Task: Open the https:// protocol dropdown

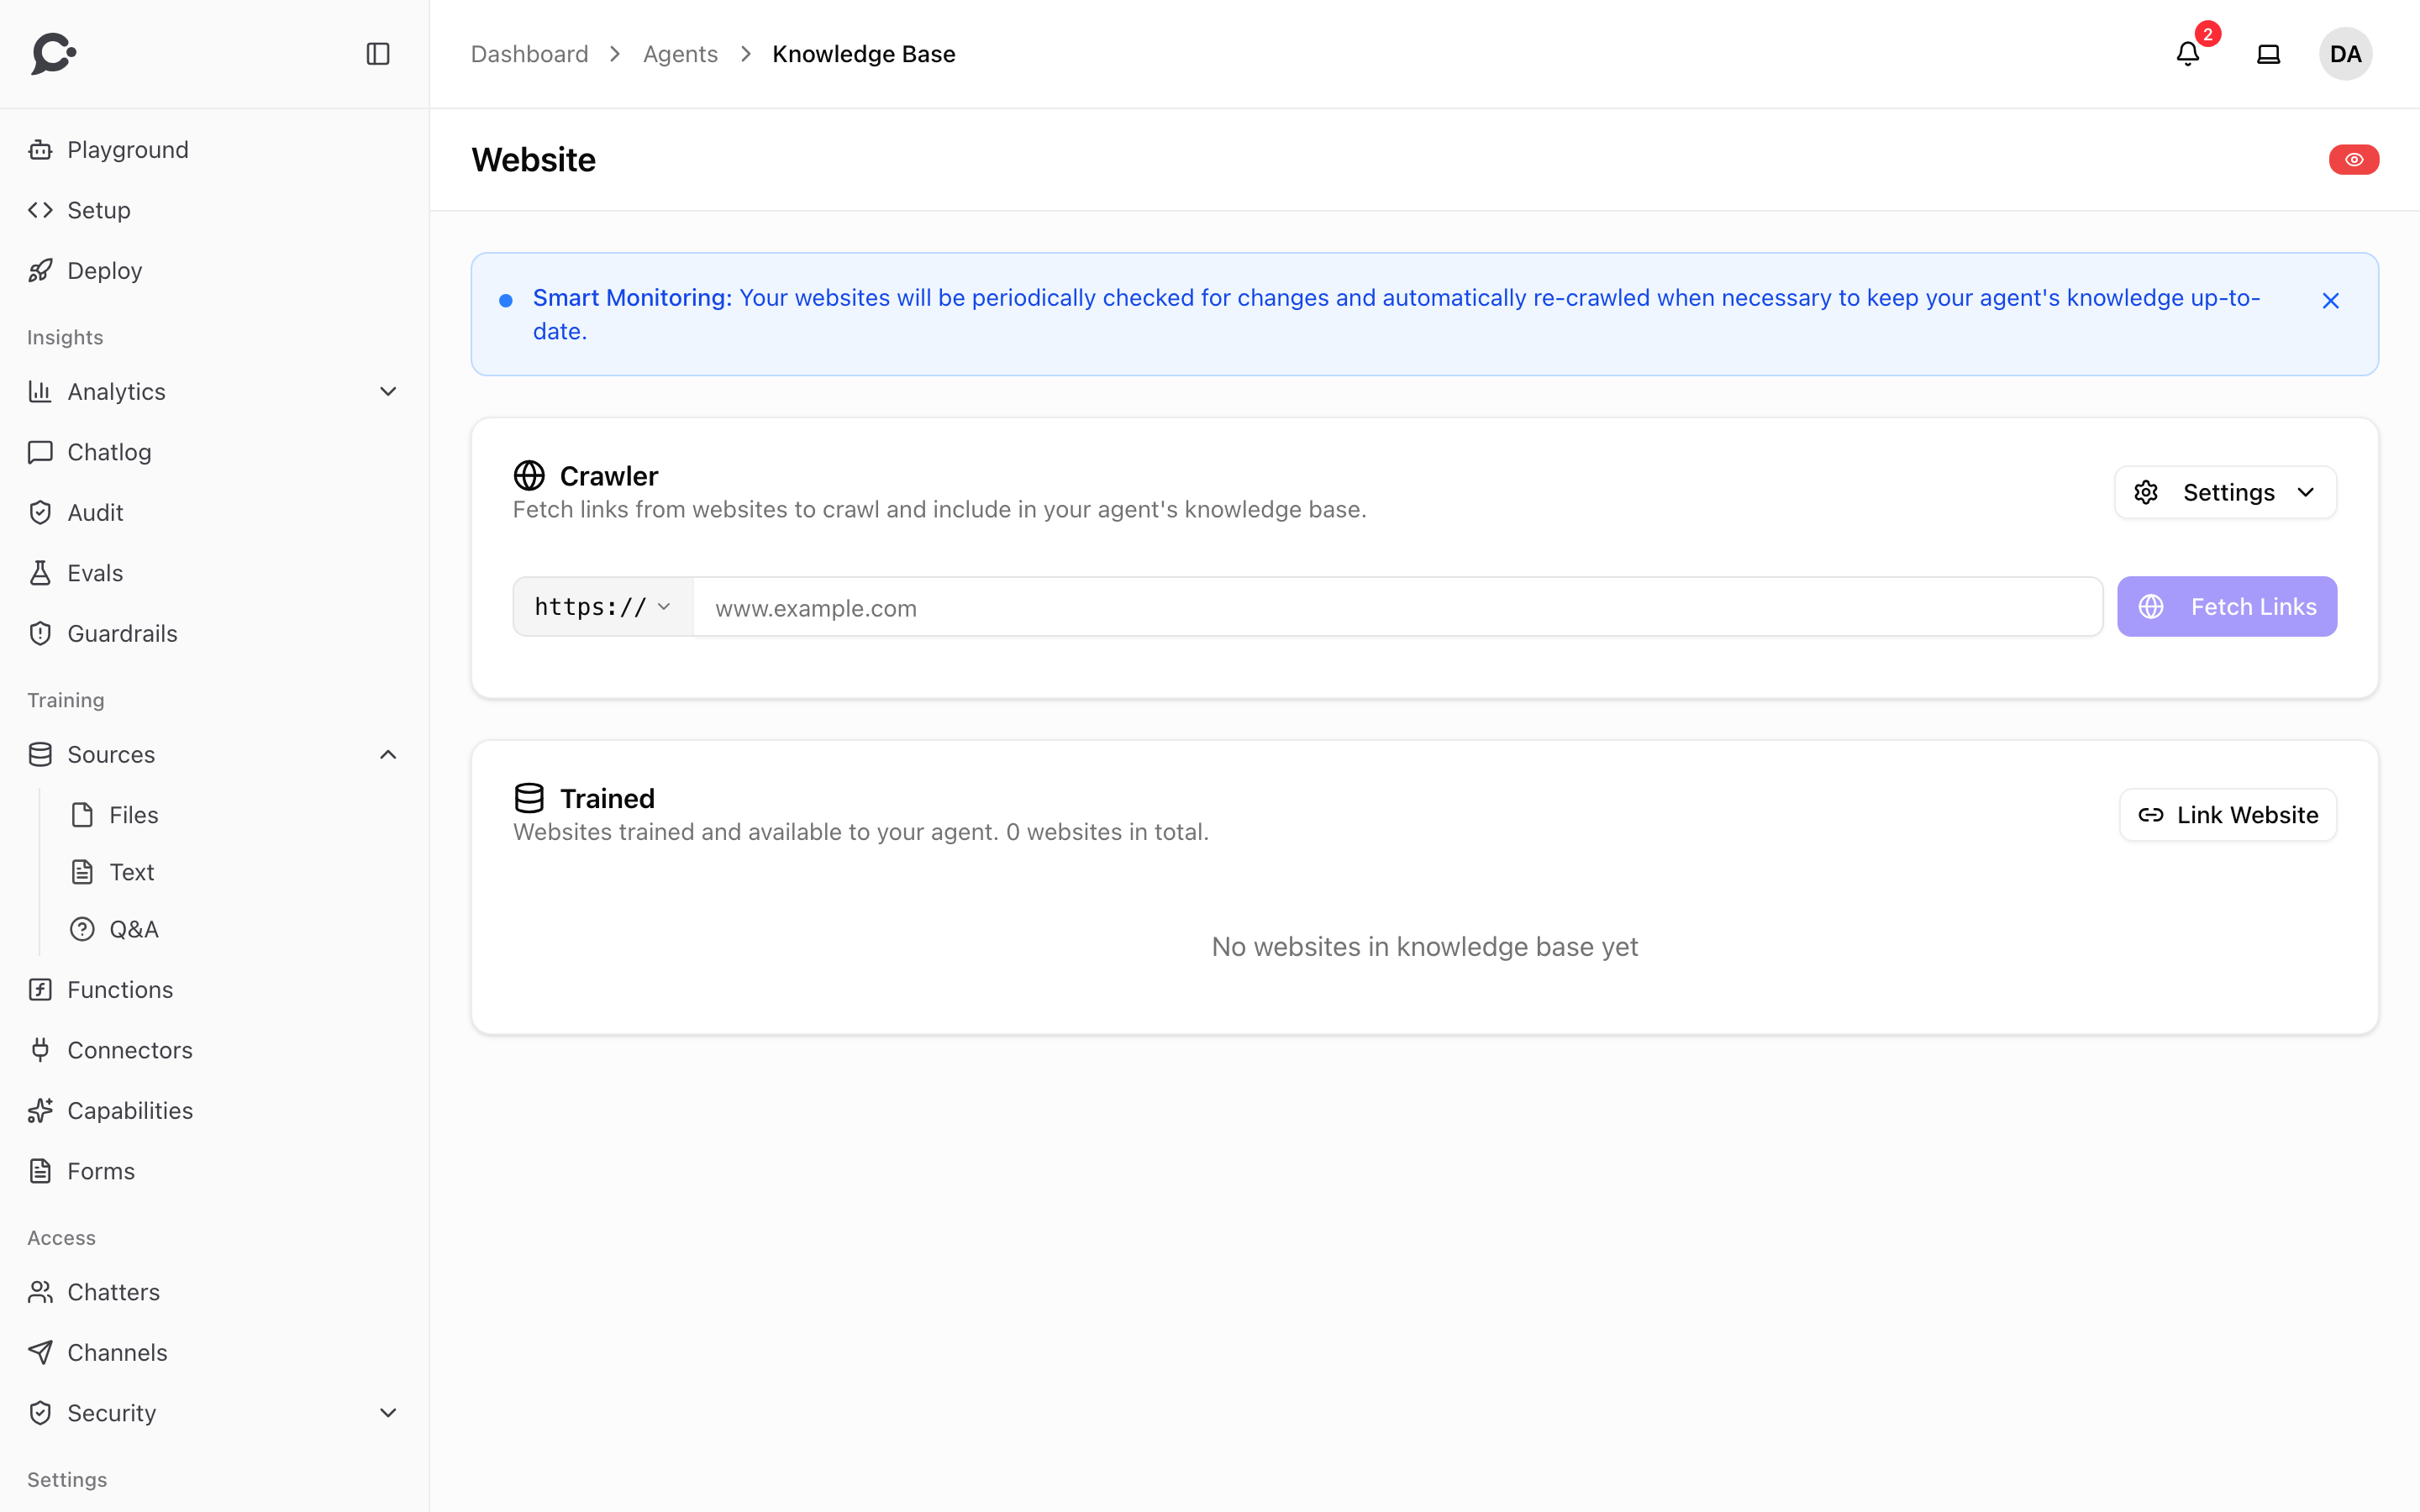Action: (603, 607)
